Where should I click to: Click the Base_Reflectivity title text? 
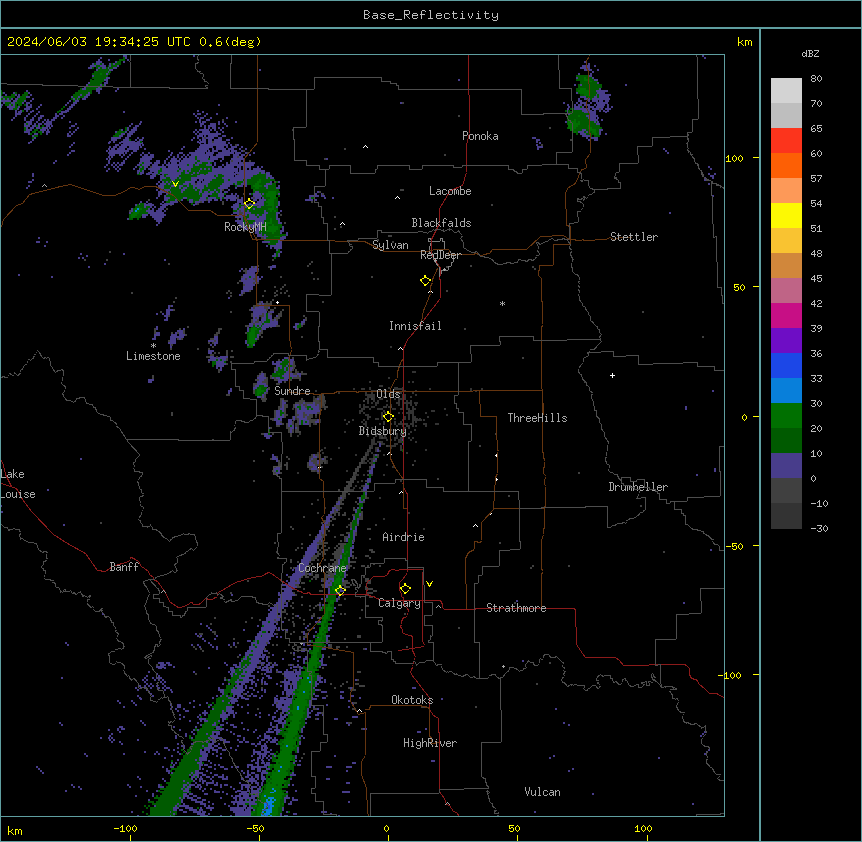tap(431, 15)
